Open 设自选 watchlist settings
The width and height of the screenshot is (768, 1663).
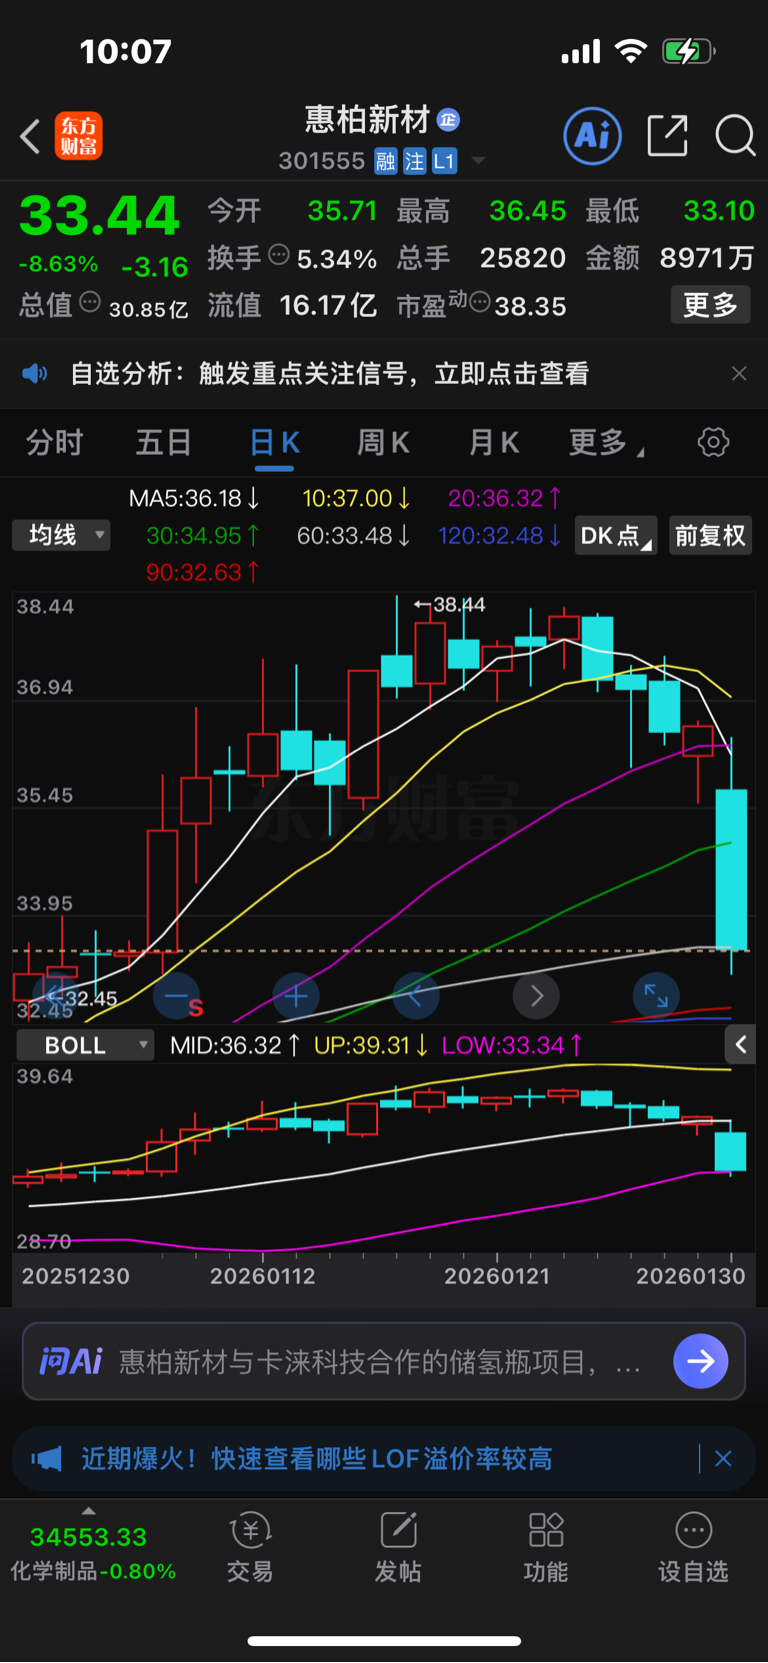pos(693,1548)
